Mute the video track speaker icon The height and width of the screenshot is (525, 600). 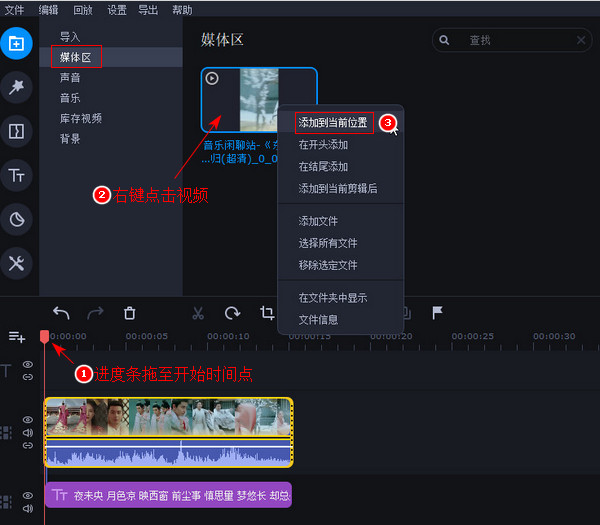pyautogui.click(x=28, y=433)
